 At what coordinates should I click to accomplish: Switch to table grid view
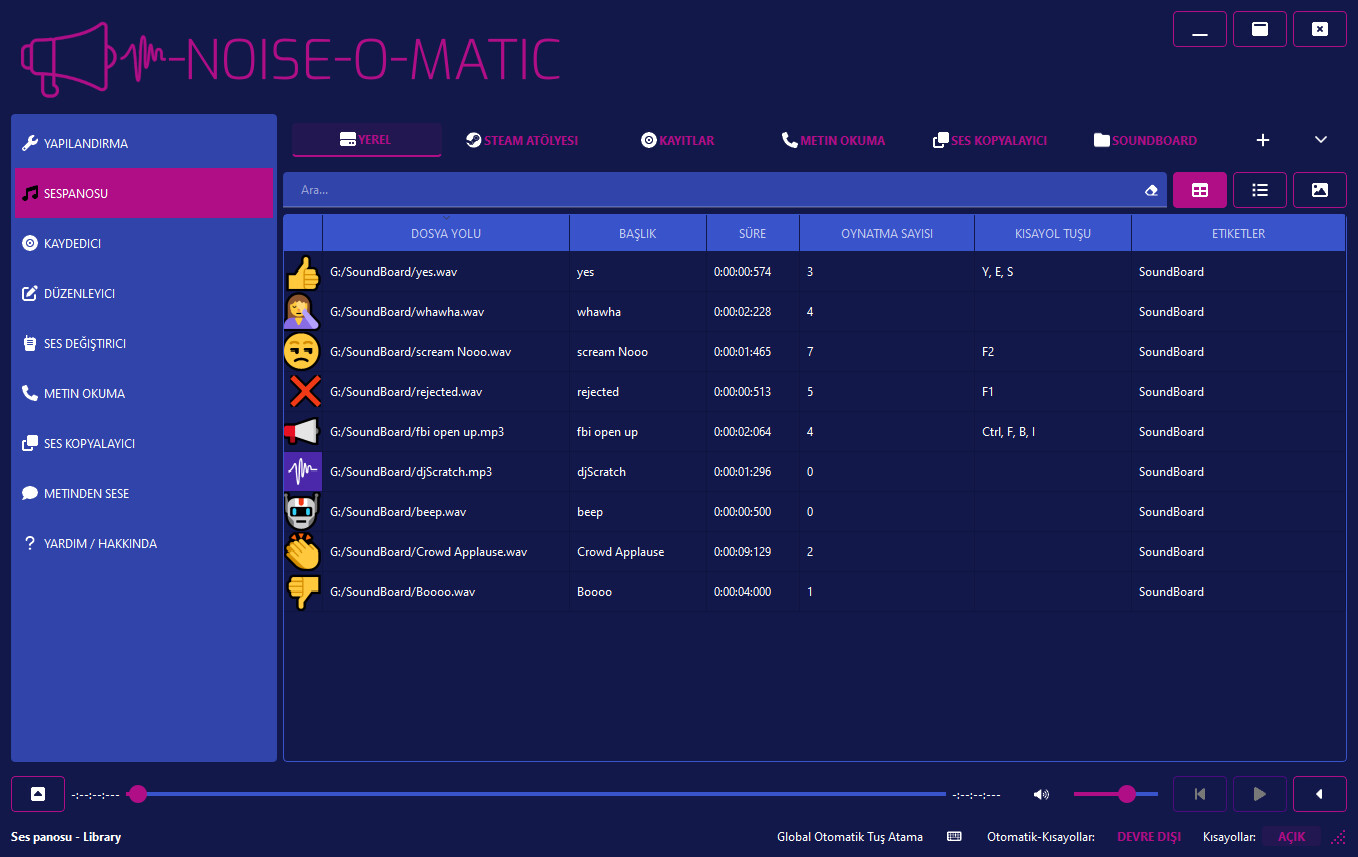click(x=1199, y=190)
